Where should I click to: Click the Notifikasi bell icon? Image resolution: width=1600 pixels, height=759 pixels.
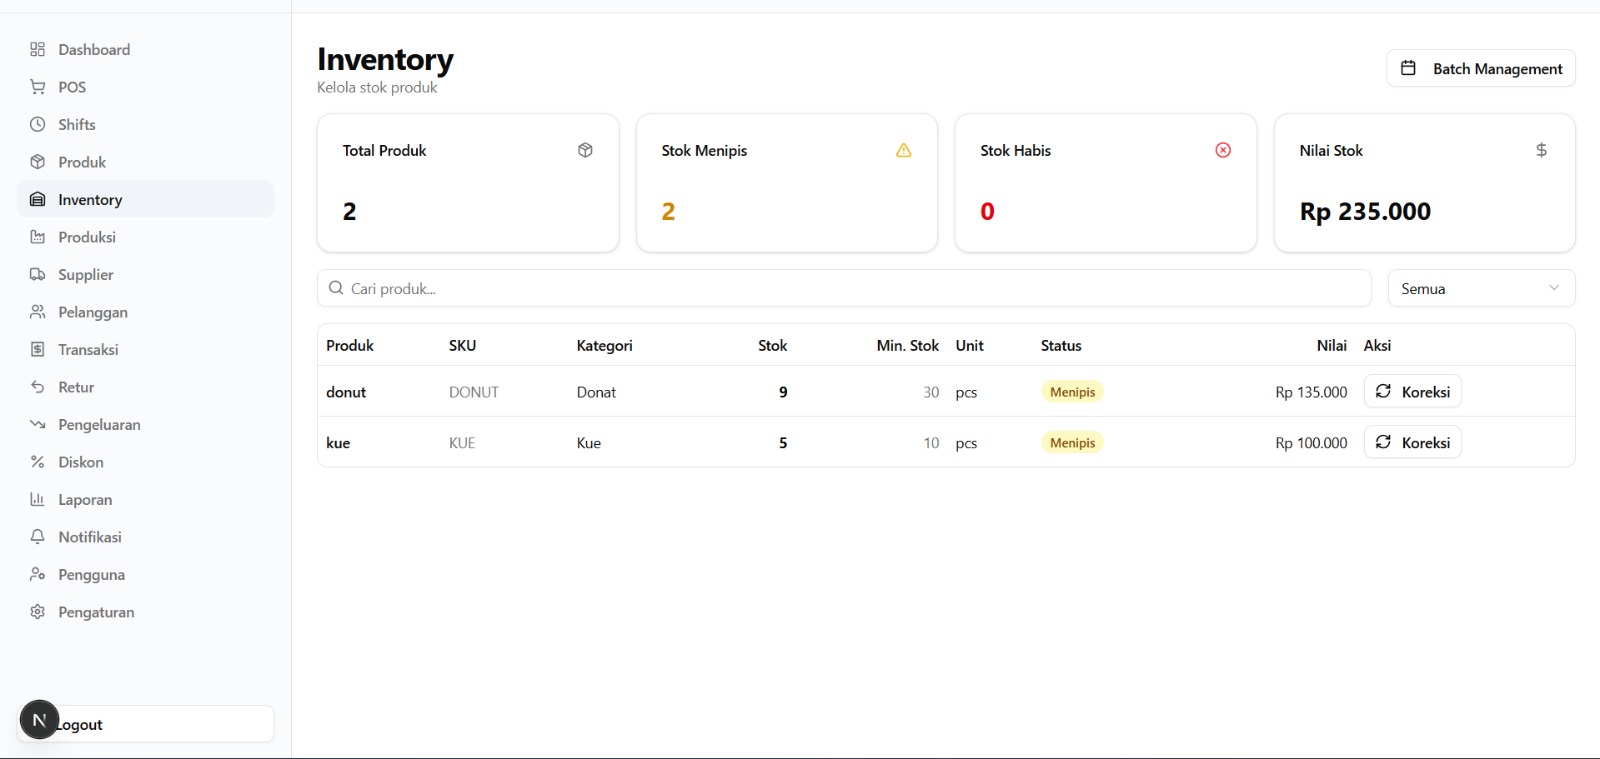click(x=38, y=537)
